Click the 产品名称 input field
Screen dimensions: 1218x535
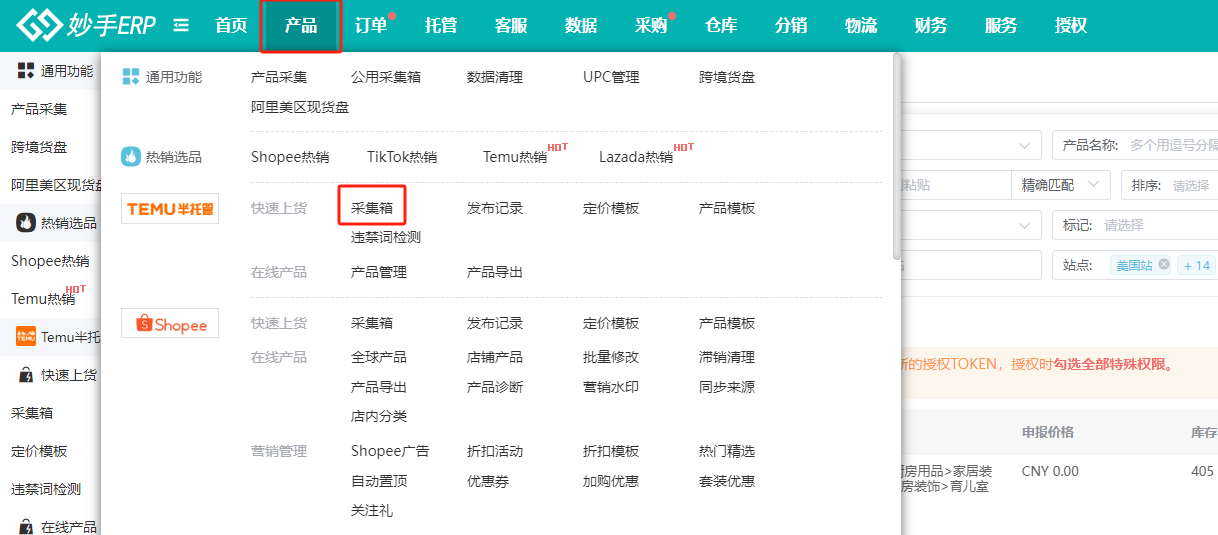1135,145
